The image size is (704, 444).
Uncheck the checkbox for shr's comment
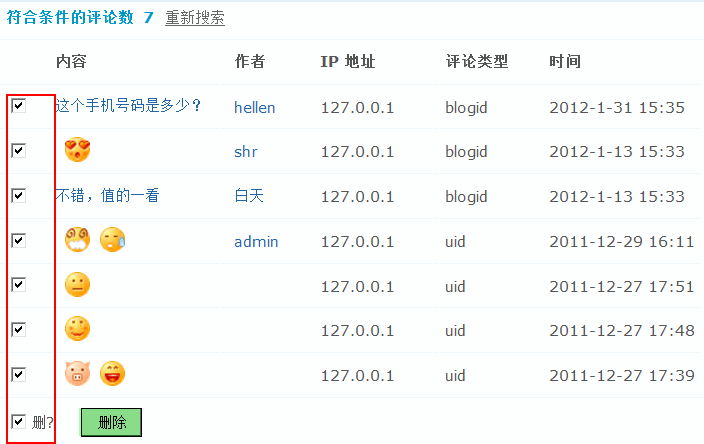coord(18,150)
